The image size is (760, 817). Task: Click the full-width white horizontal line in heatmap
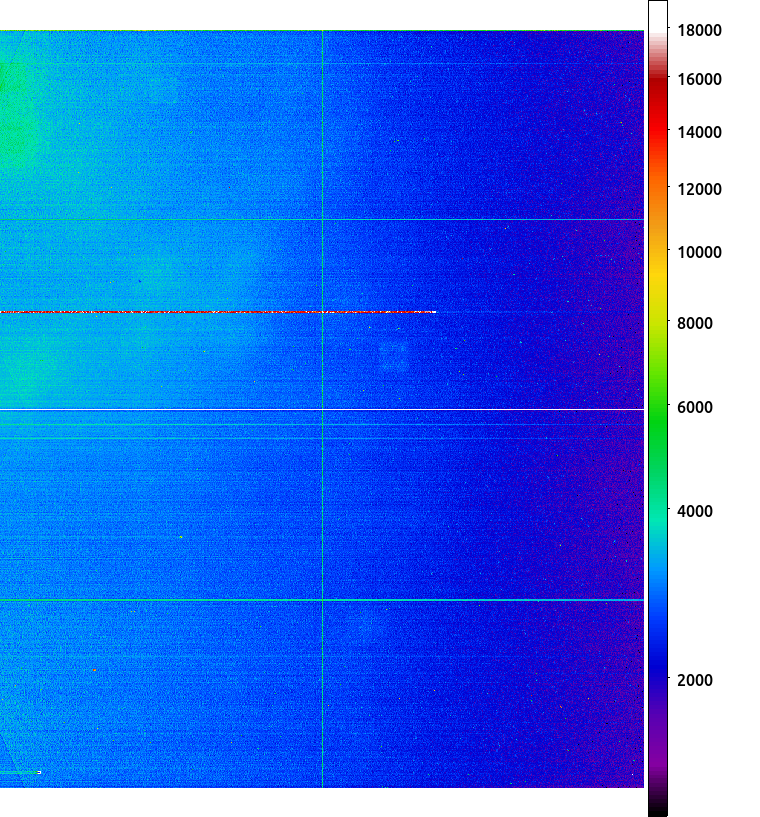point(322,410)
